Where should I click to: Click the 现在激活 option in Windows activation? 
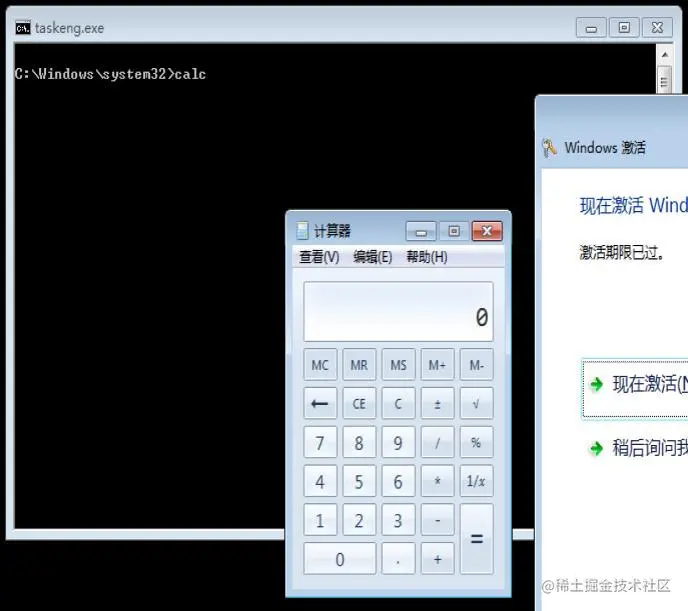point(635,389)
